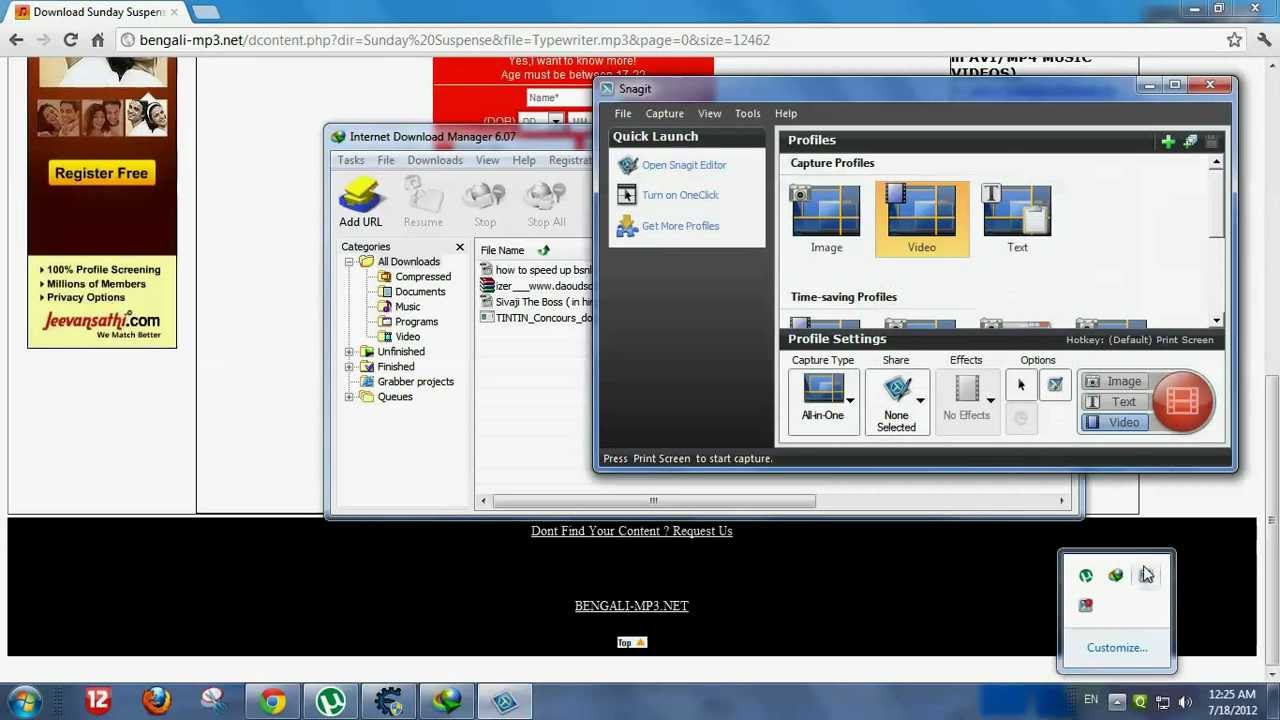Viewport: 1280px width, 720px height.
Task: Open the Share None Selected dropdown
Action: [896, 402]
